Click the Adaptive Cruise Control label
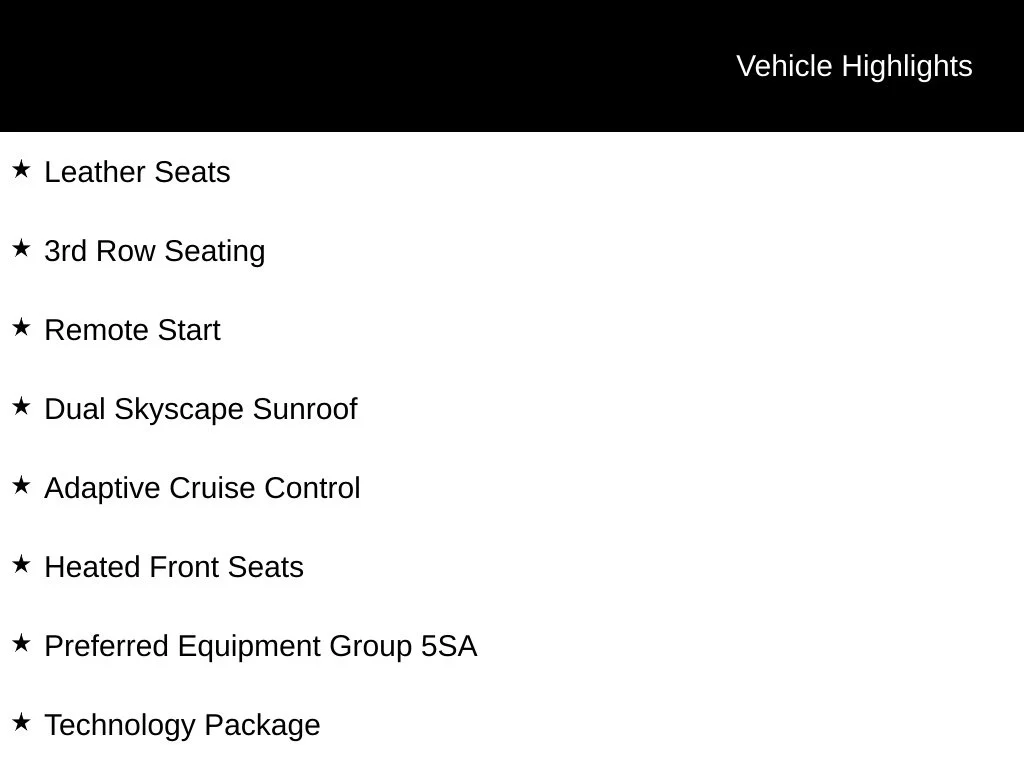1024x768 pixels. pos(202,489)
